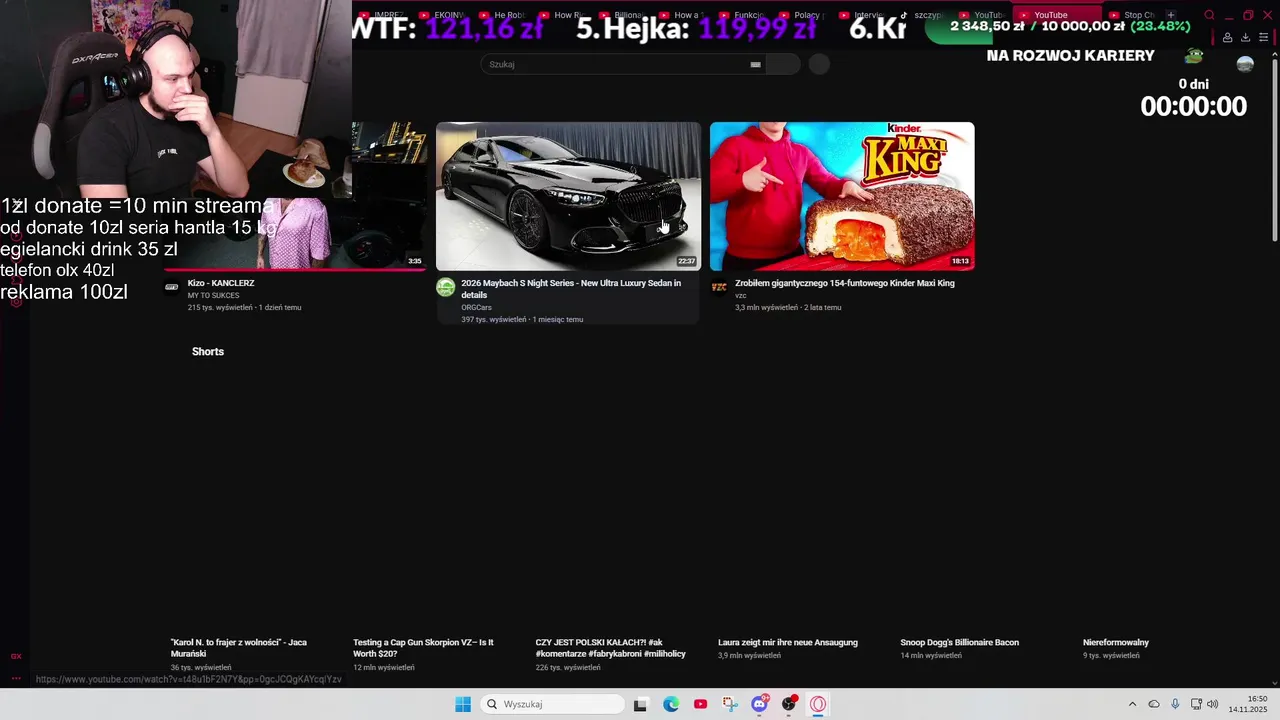Click the Windows taskbar Wyszukaj search box
This screenshot has width=1280, height=720.
[552, 704]
